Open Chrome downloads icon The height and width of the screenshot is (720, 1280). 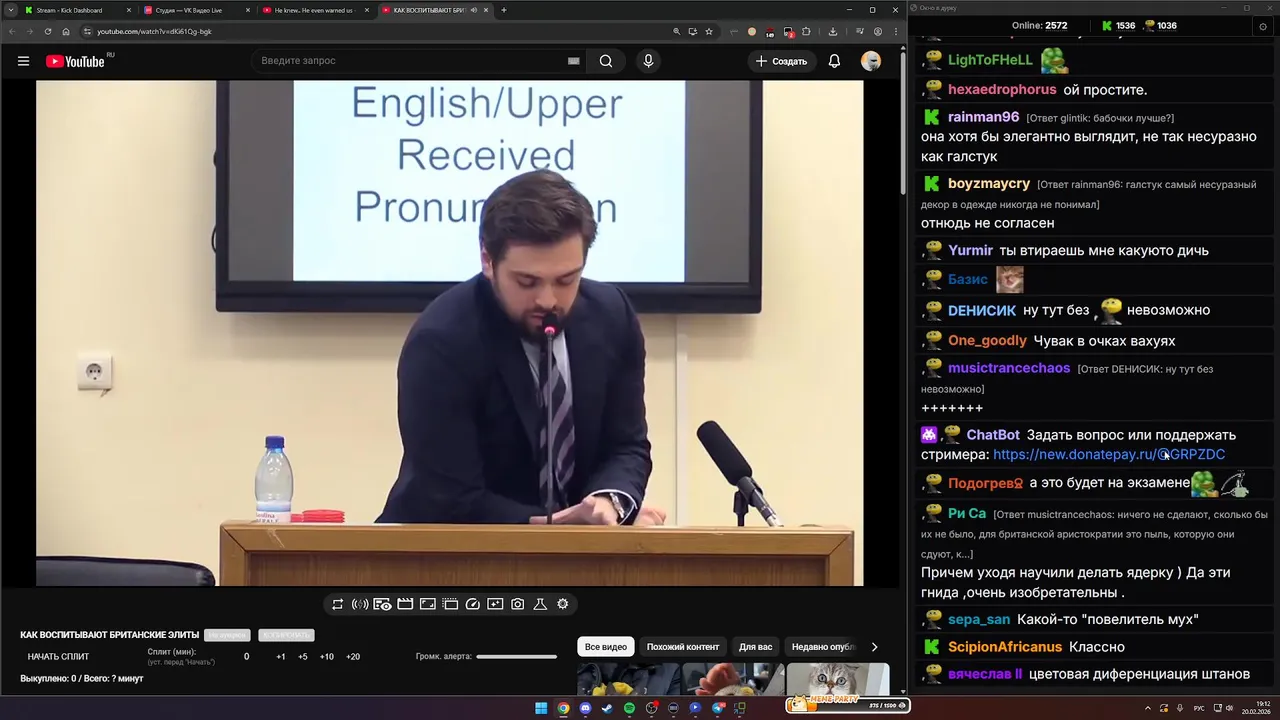point(833,31)
